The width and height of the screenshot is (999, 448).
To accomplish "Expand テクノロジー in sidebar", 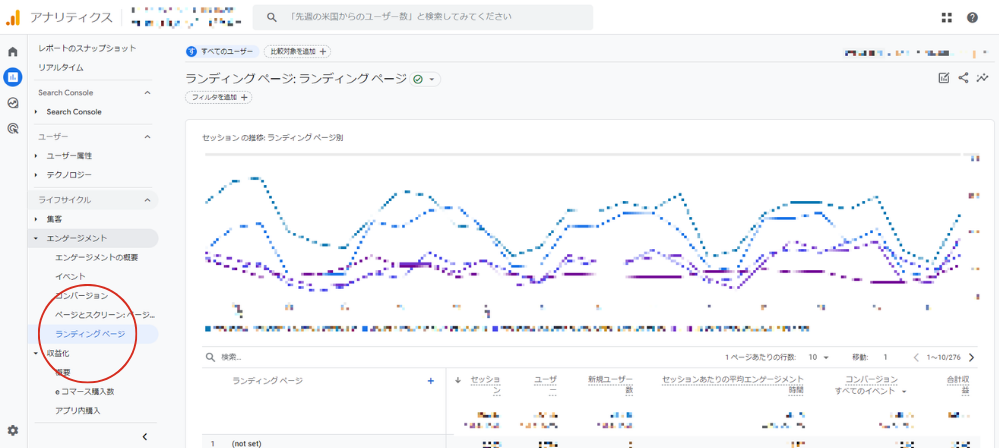I will click(37, 175).
